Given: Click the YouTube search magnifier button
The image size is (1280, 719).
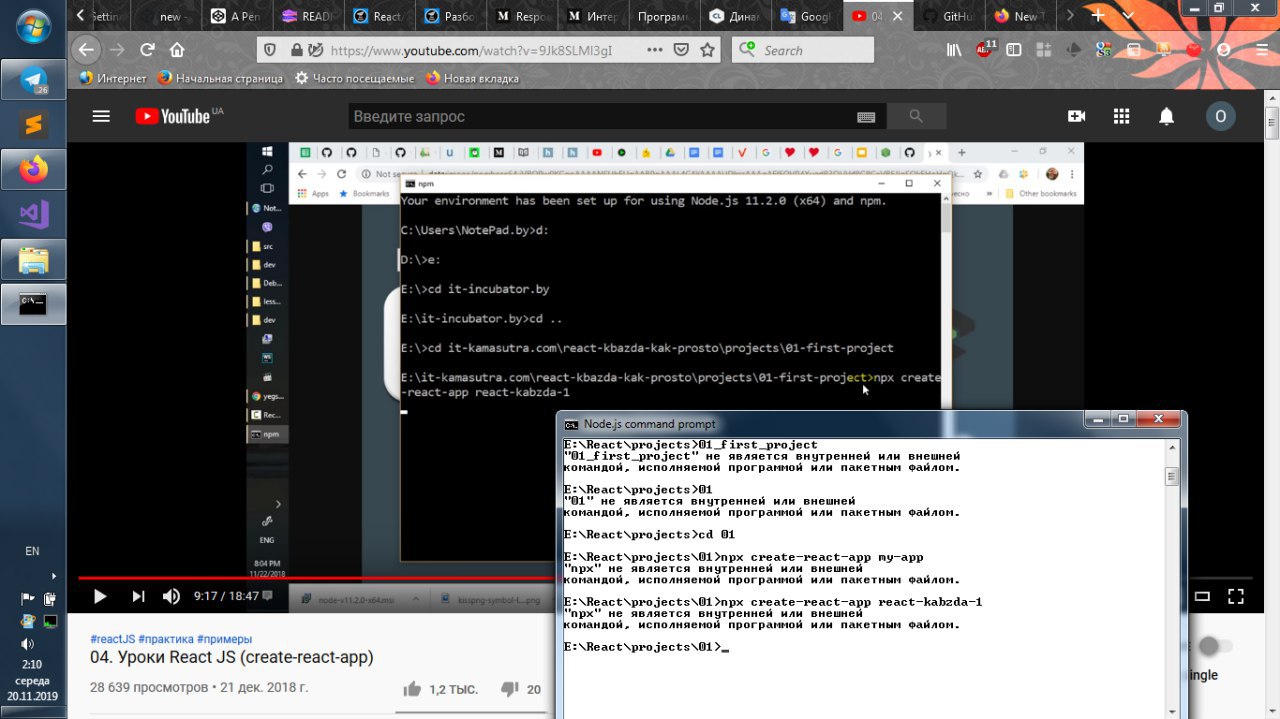Looking at the screenshot, I should [916, 117].
